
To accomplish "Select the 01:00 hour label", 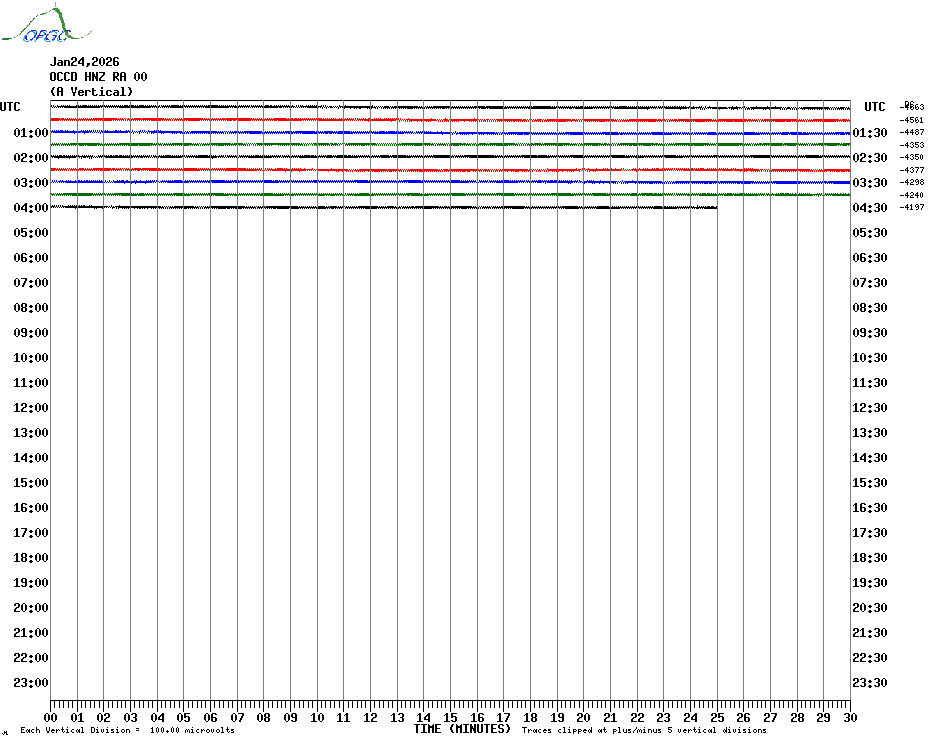I will [x=31, y=132].
